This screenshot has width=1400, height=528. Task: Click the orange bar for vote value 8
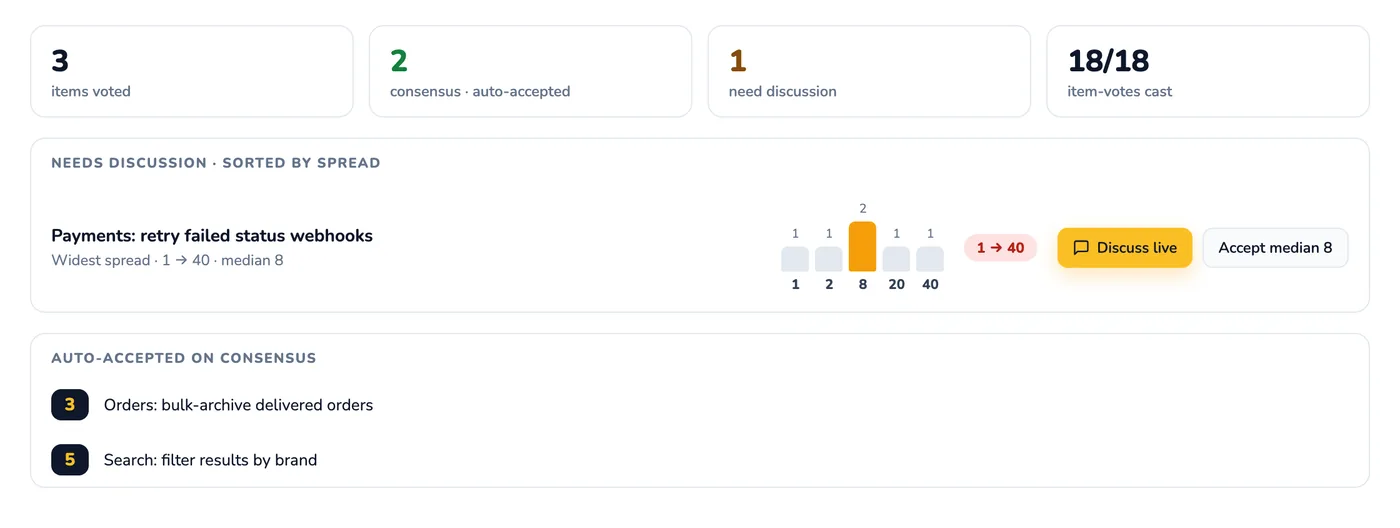point(862,247)
